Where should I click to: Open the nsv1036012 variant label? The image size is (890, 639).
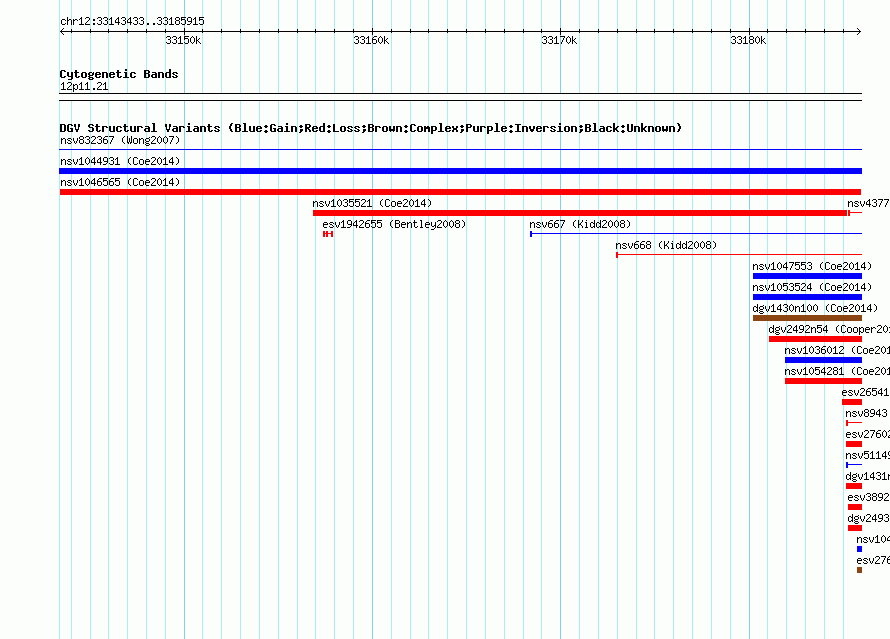[837, 350]
